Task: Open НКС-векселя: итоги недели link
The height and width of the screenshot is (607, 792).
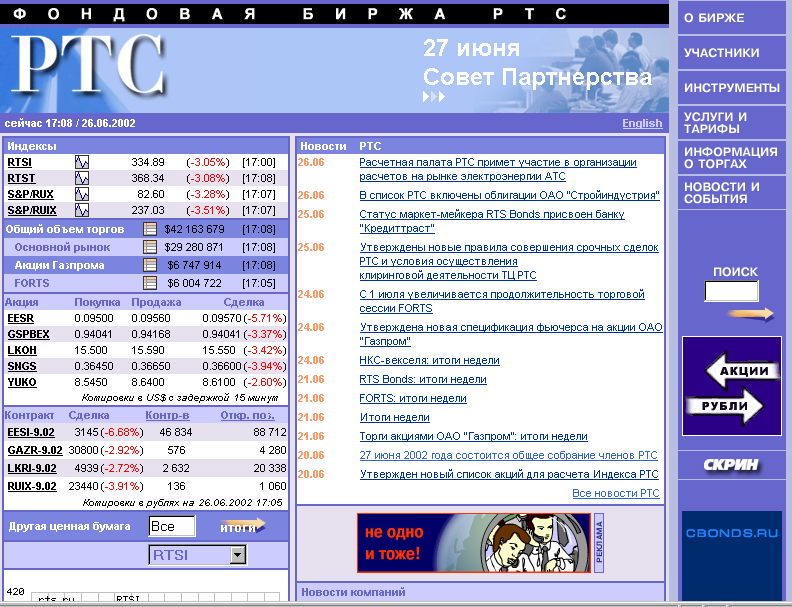Action: [x=429, y=360]
